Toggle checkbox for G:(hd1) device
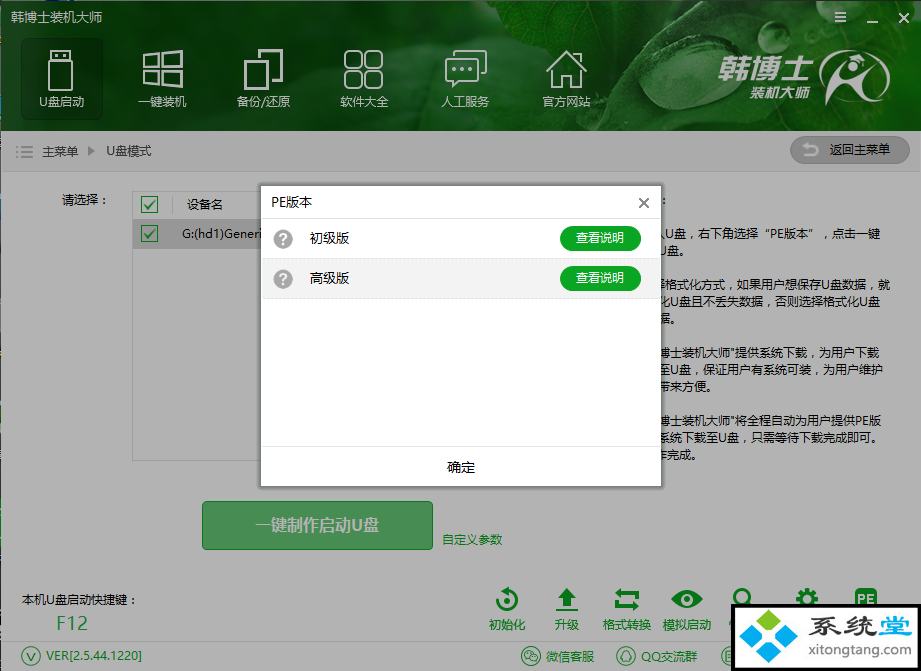The image size is (921, 671). 150,233
